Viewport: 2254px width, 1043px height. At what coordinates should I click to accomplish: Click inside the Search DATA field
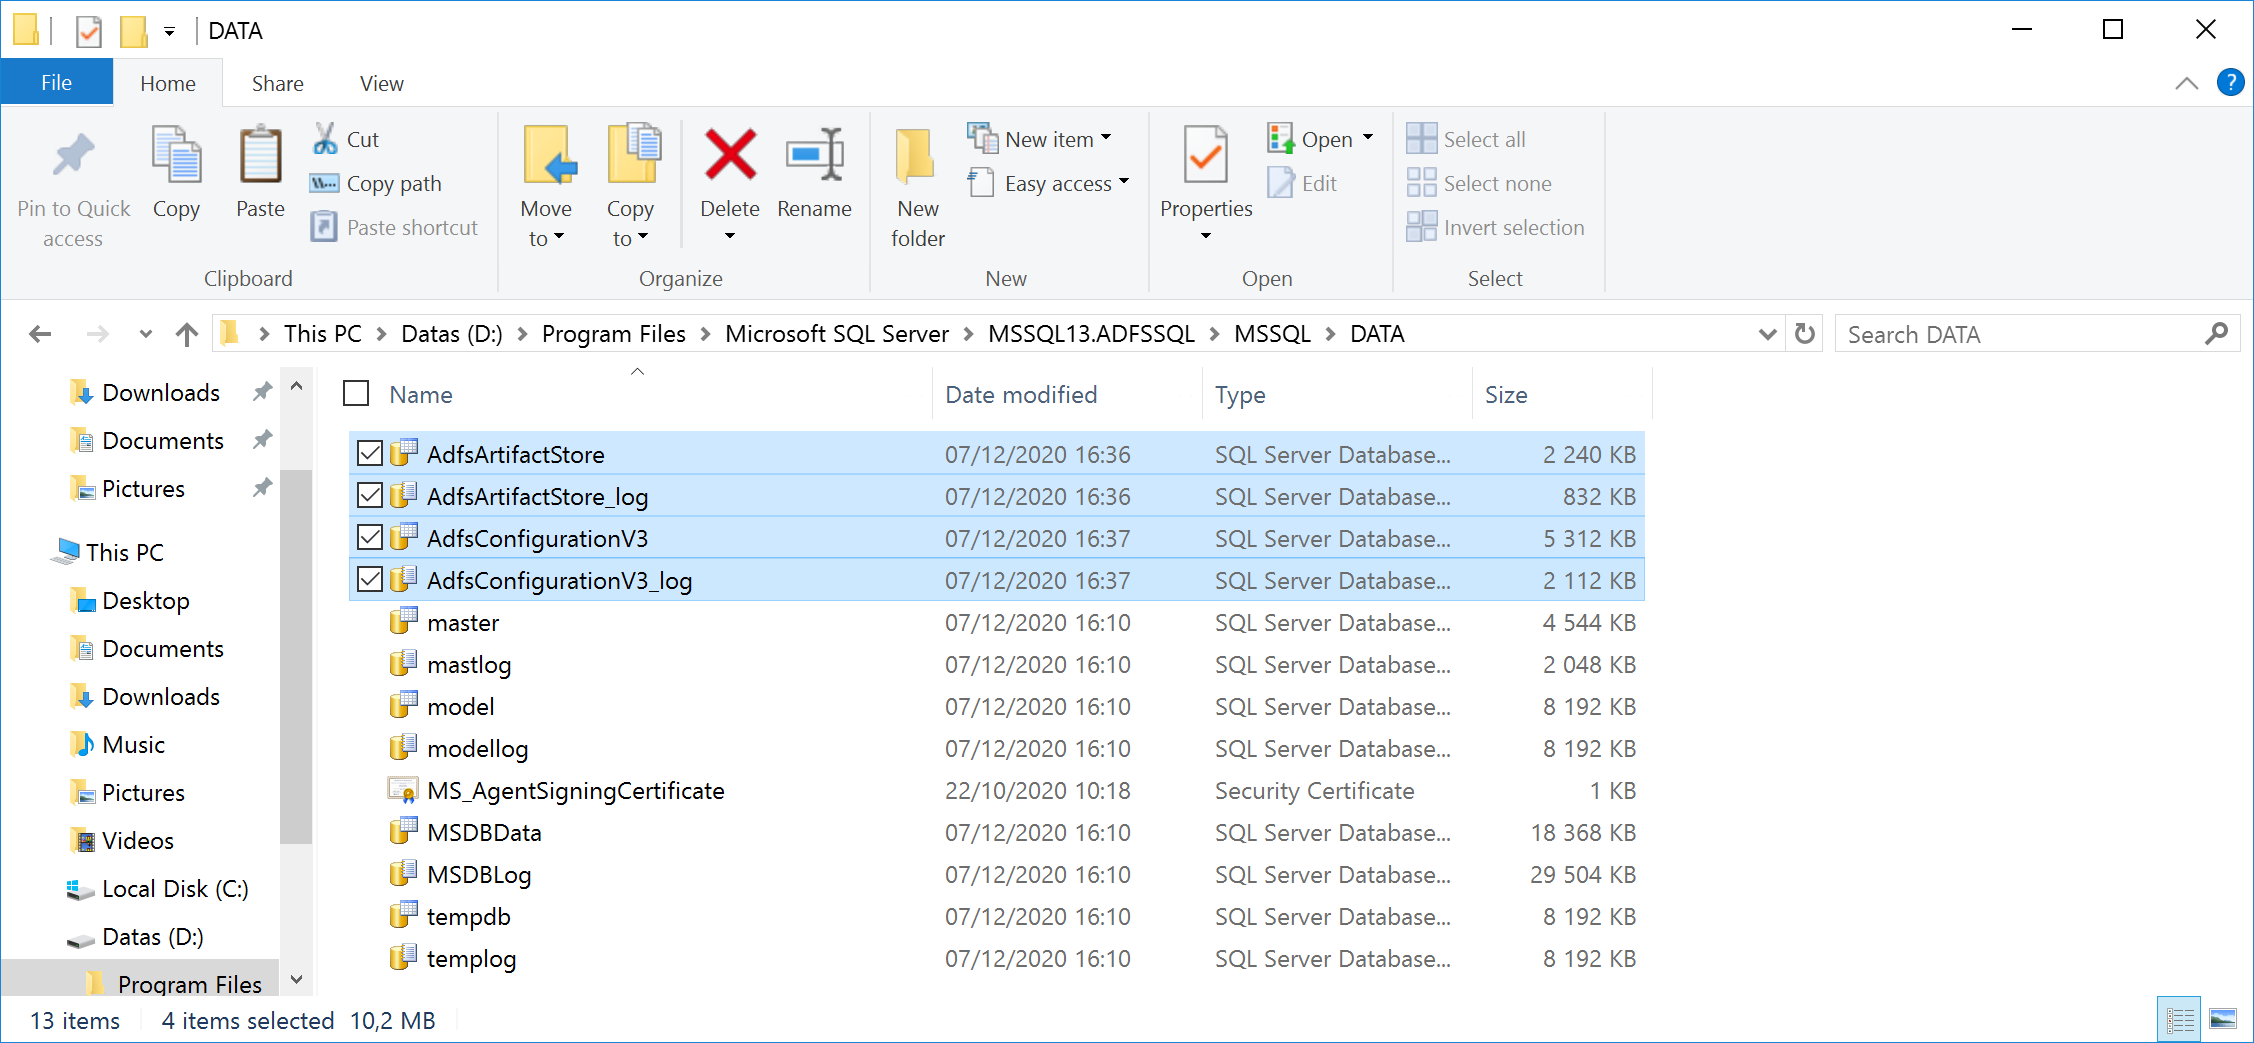click(x=2000, y=333)
